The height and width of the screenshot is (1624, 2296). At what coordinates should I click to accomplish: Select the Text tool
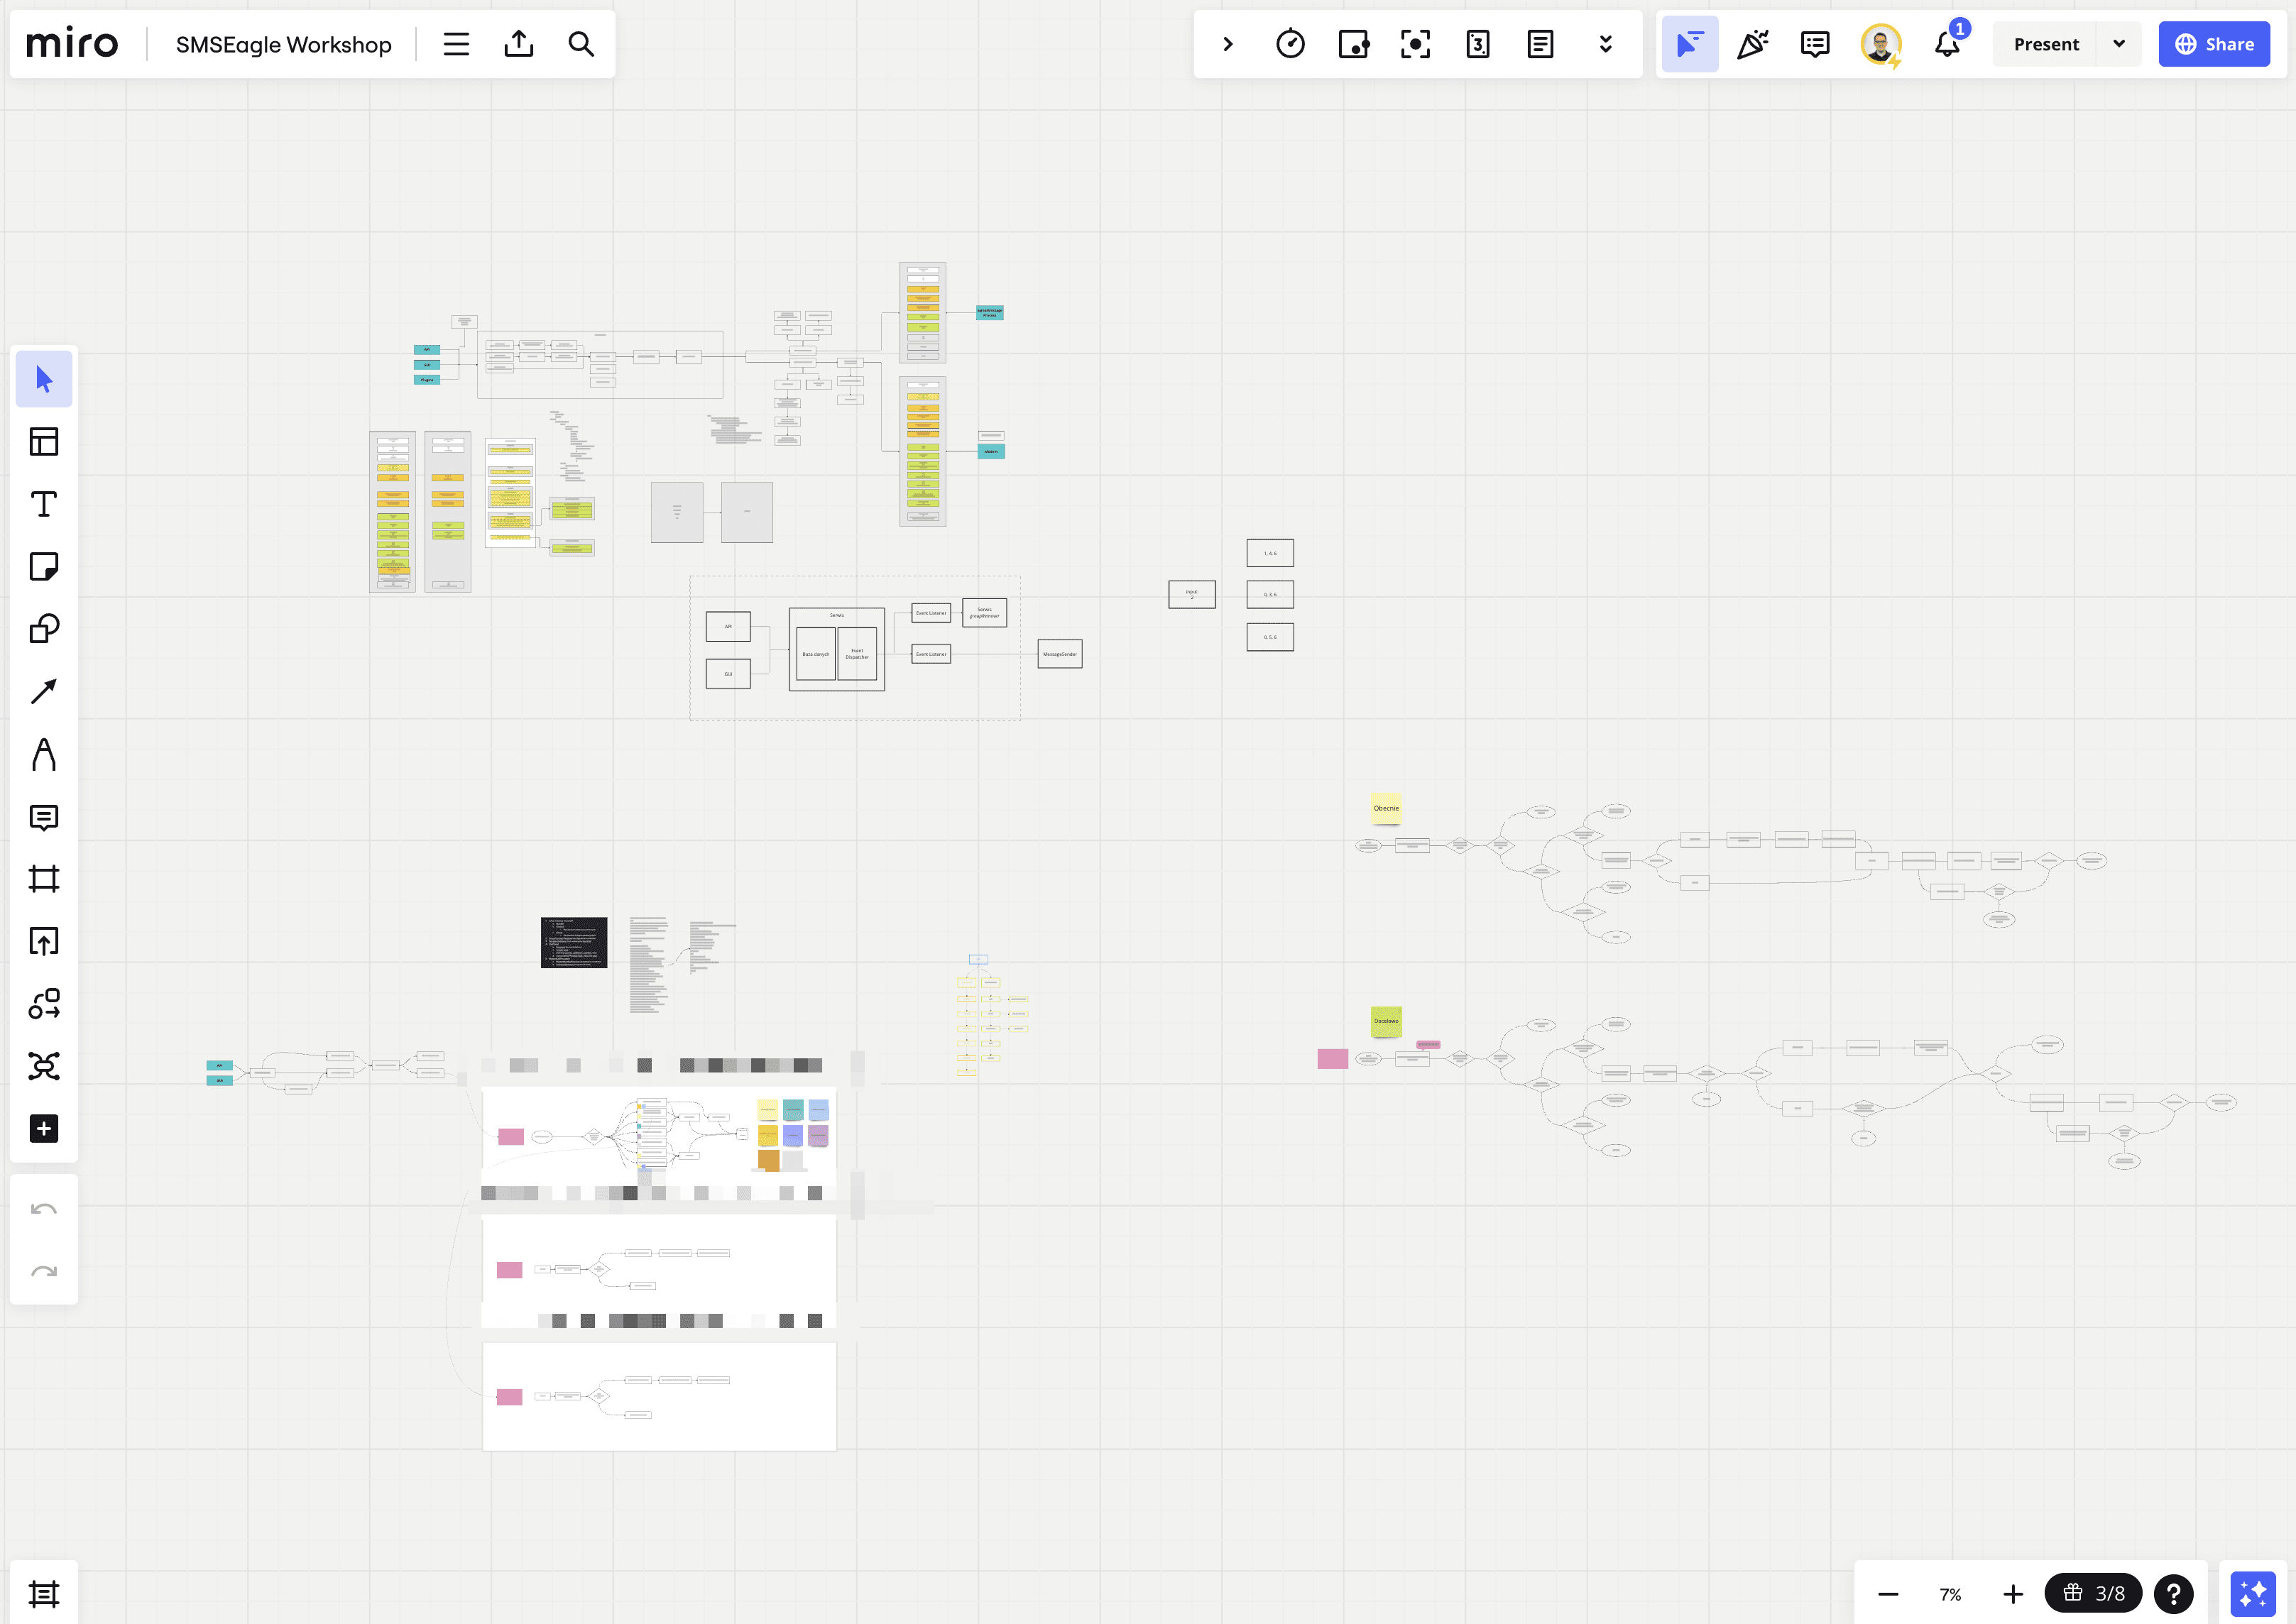tap(44, 504)
